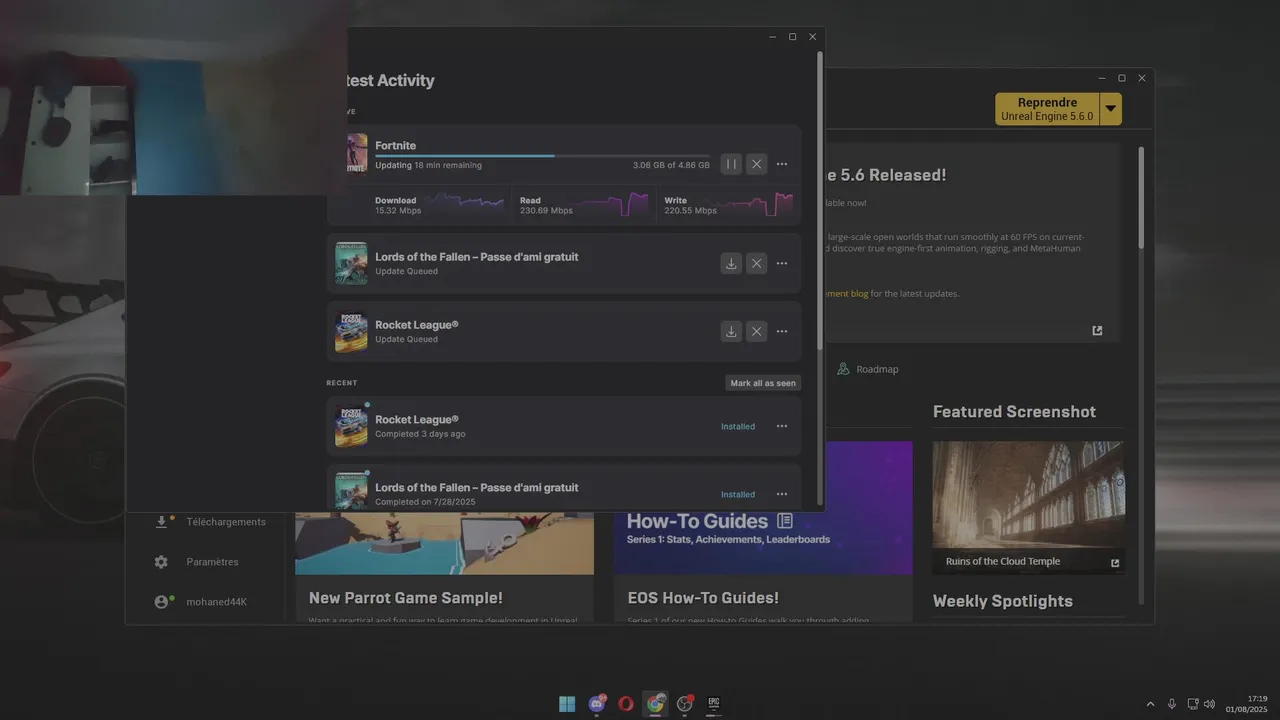Click the Paramètres gear icon
The height and width of the screenshot is (720, 1280).
tap(161, 562)
